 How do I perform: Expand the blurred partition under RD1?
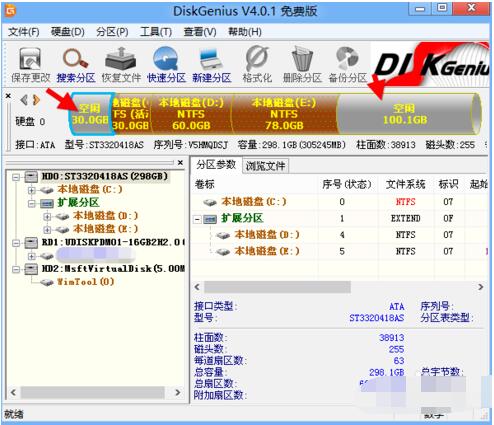31,256
